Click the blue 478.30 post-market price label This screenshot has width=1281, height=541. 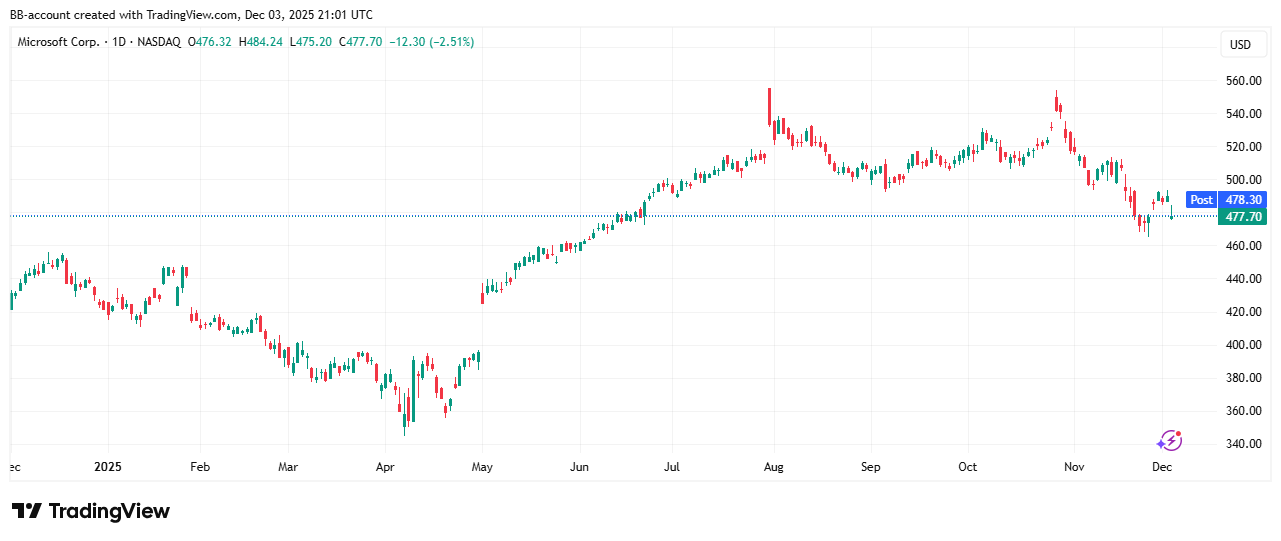tap(1241, 200)
